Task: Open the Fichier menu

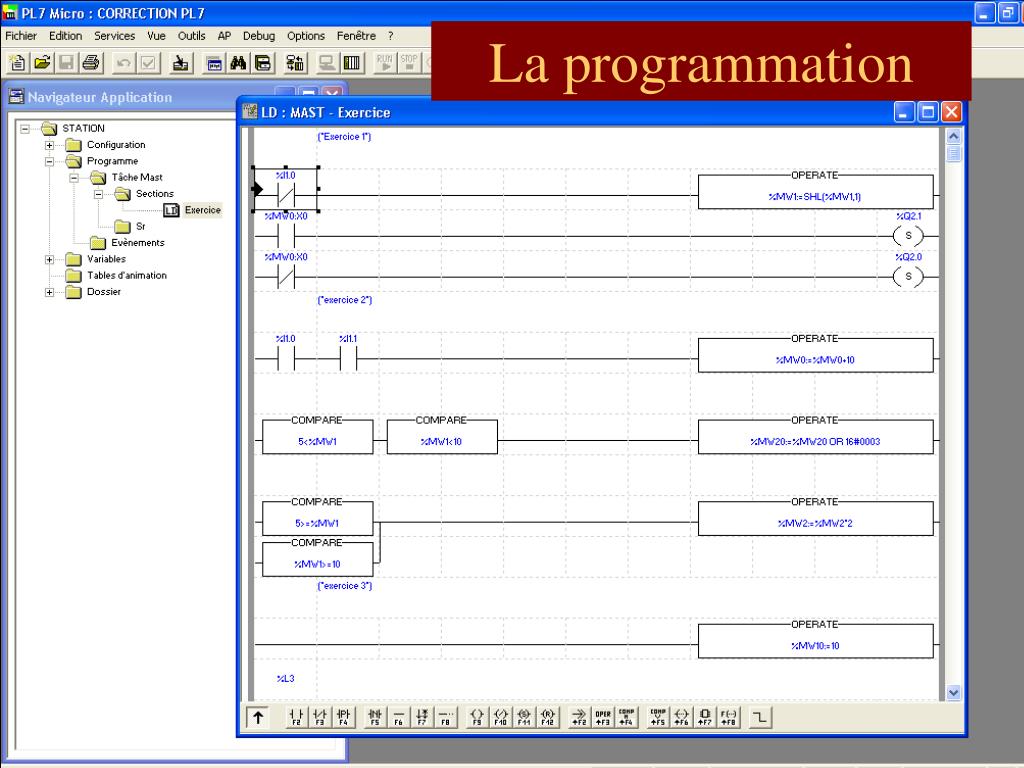Action: tap(21, 36)
